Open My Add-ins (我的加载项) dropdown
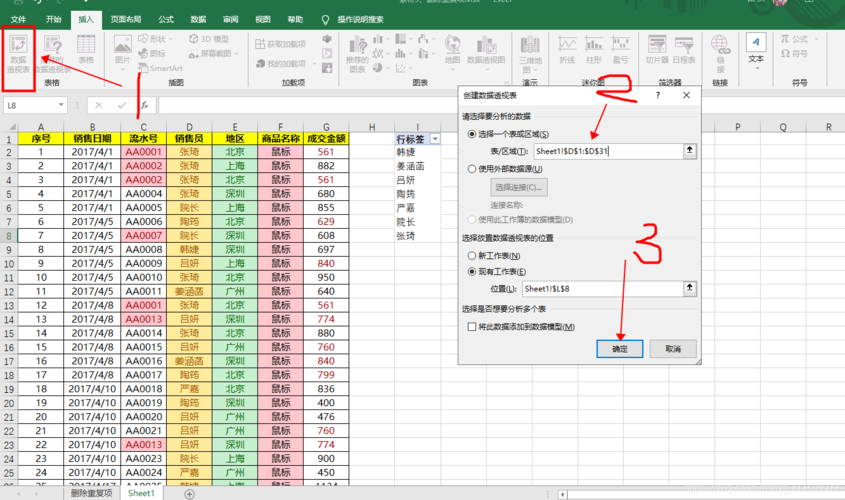Screen dimensions: 845x500 coord(286,63)
